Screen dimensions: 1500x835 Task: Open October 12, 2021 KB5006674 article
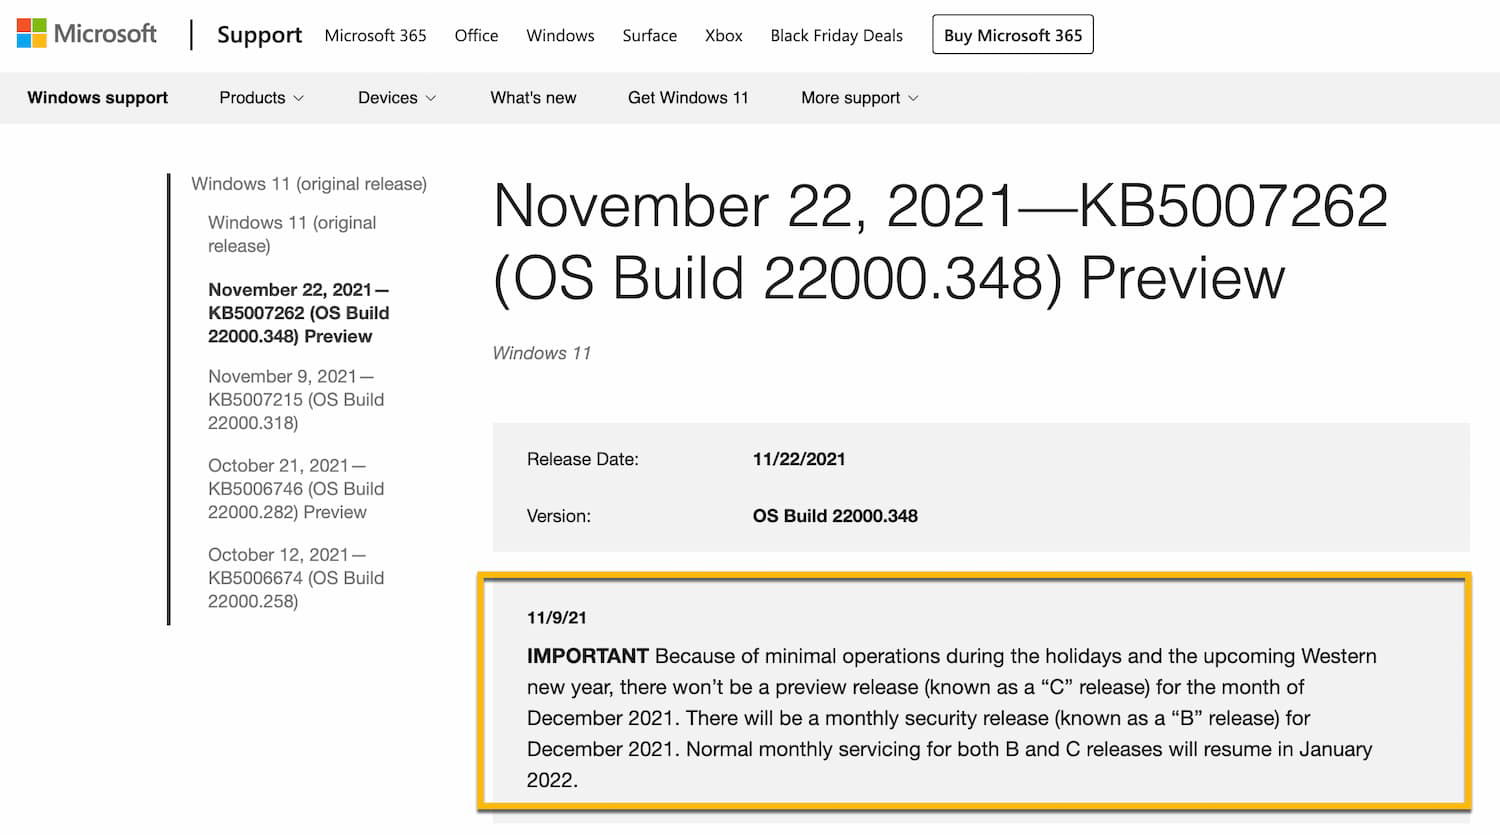296,578
